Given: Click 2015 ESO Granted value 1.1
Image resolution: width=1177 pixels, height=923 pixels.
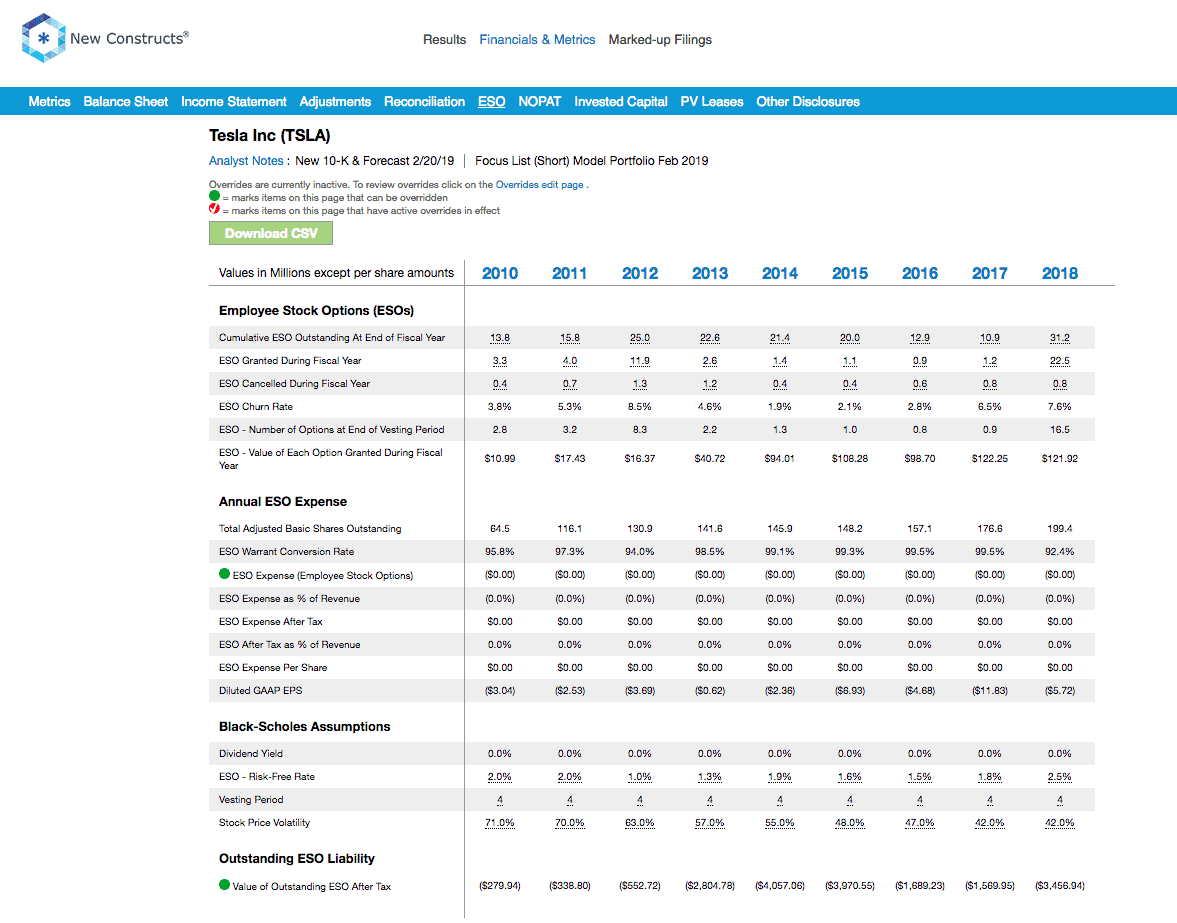Looking at the screenshot, I should point(850,361).
